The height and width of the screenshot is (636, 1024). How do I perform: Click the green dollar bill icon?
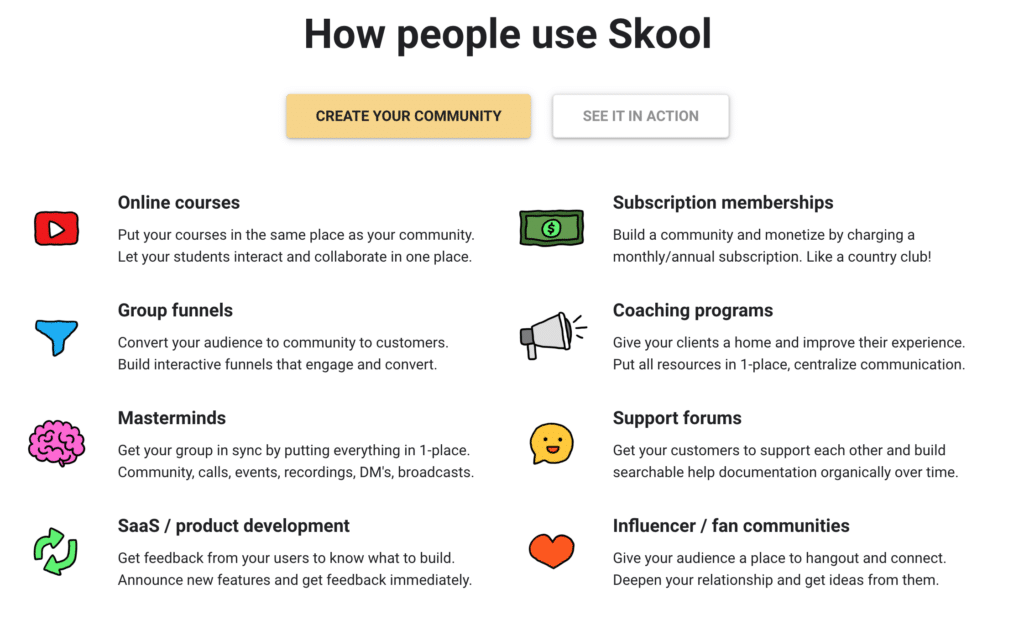pos(551,228)
